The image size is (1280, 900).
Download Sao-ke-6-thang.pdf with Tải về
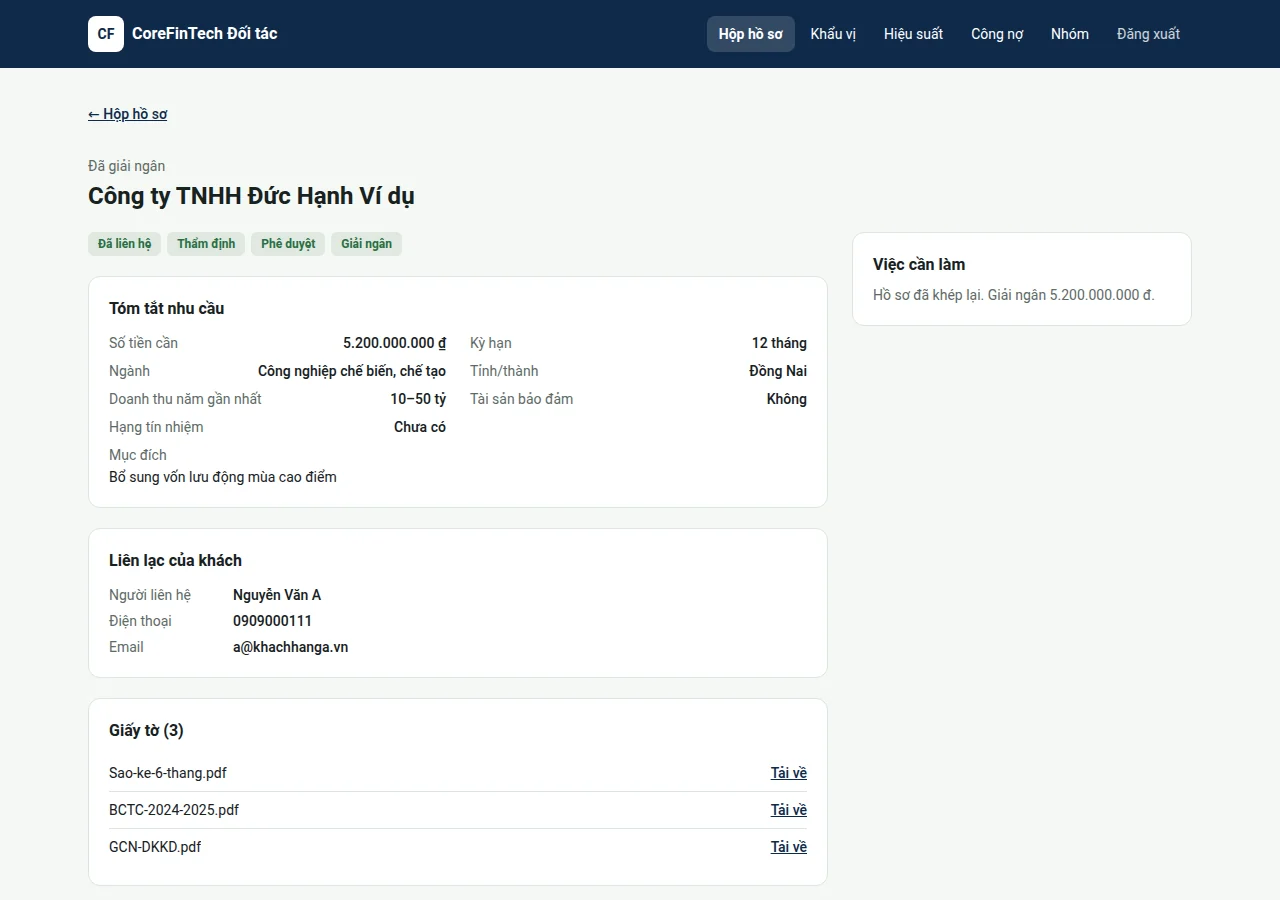point(788,773)
